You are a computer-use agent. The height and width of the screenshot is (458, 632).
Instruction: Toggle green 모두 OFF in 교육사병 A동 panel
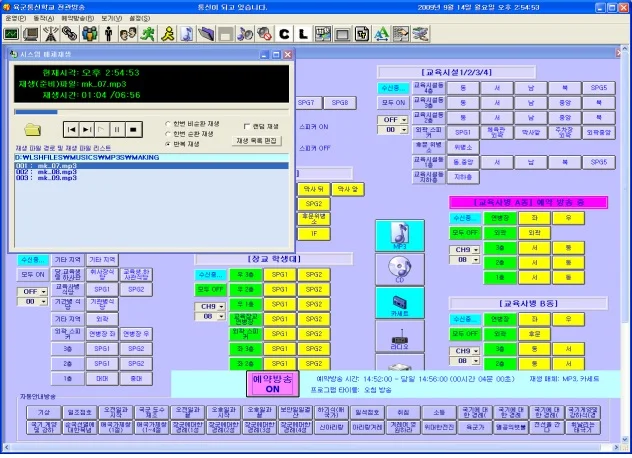tap(465, 233)
